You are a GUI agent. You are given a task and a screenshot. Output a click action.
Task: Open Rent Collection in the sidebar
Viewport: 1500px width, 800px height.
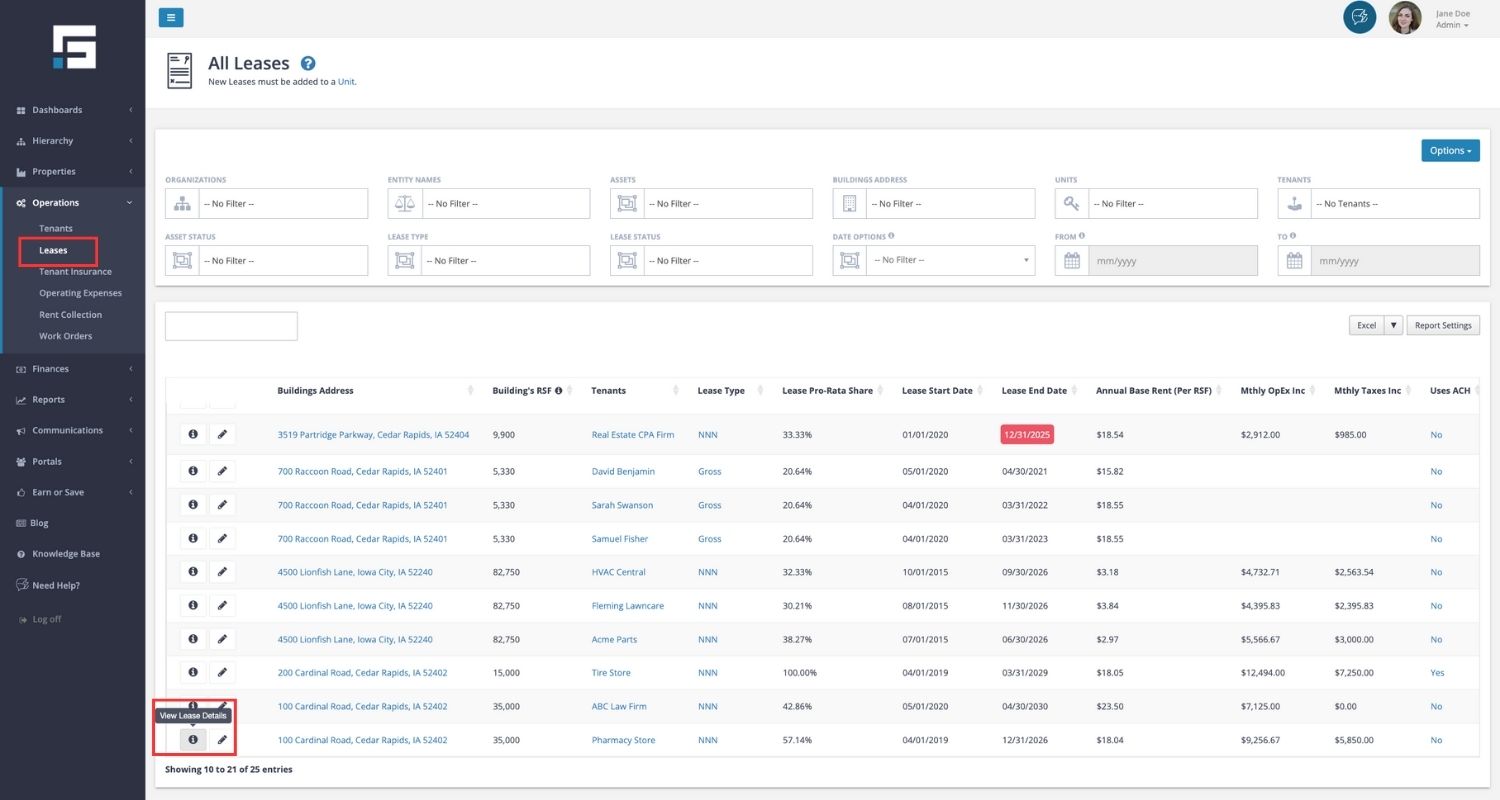(x=70, y=315)
